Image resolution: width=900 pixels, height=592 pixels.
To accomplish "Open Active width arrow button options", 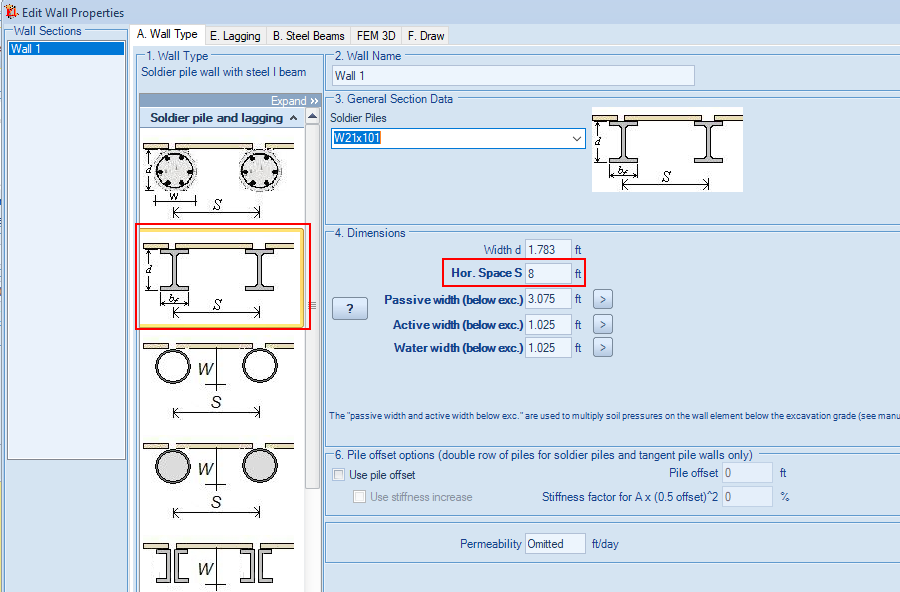I will click(x=603, y=324).
